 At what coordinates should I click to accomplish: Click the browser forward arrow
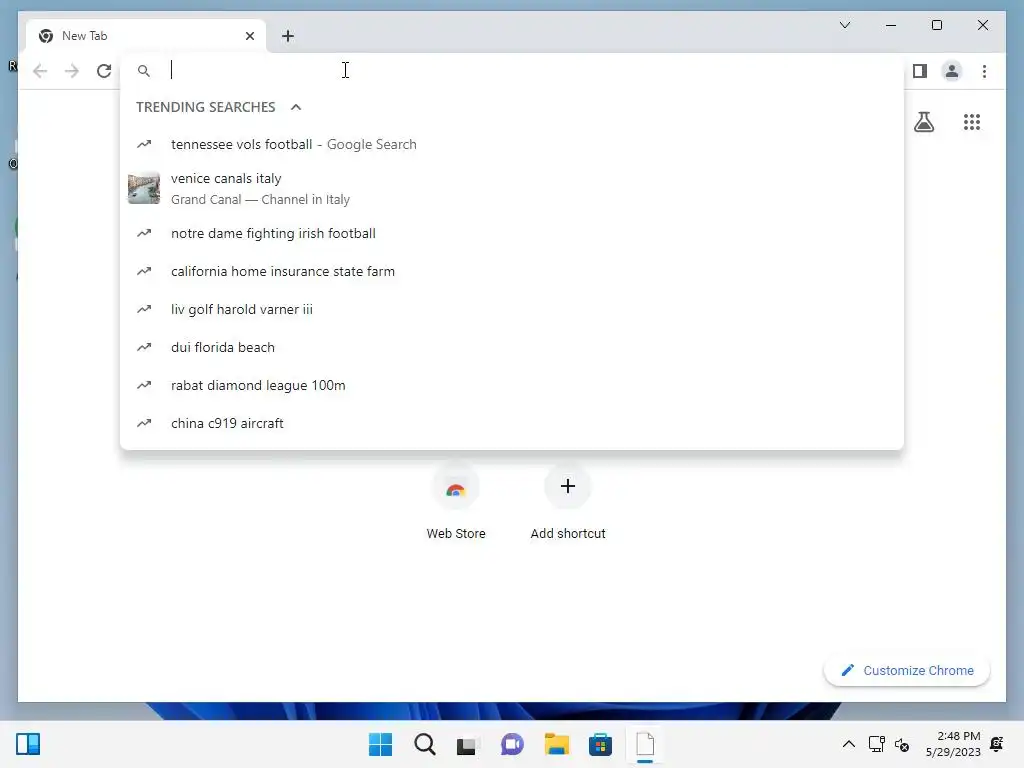click(72, 71)
